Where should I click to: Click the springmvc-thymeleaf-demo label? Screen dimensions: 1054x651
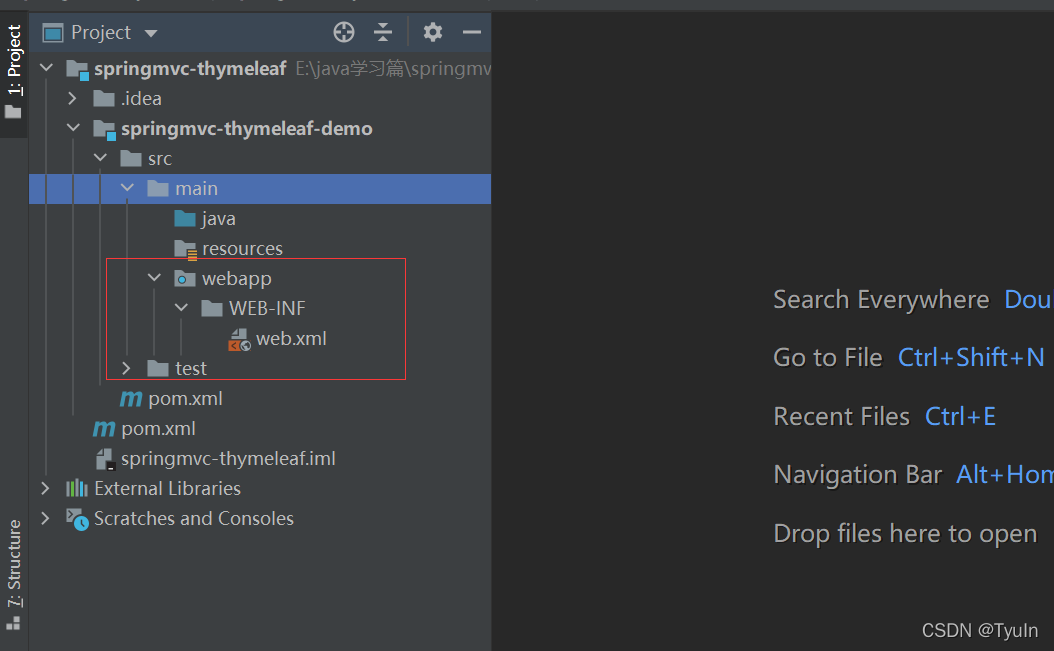click(x=246, y=128)
